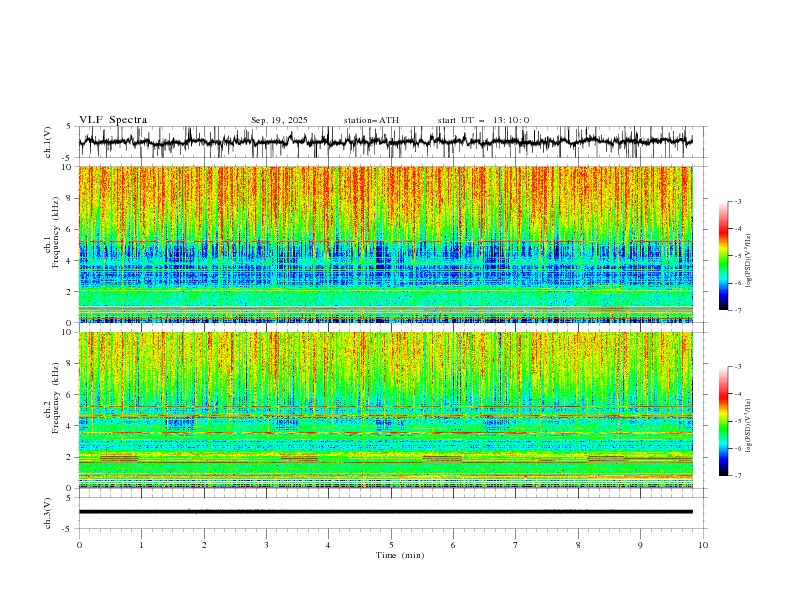The image size is (792, 612).
Task: Click the ch.1 spectrogram panel
Action: point(385,244)
